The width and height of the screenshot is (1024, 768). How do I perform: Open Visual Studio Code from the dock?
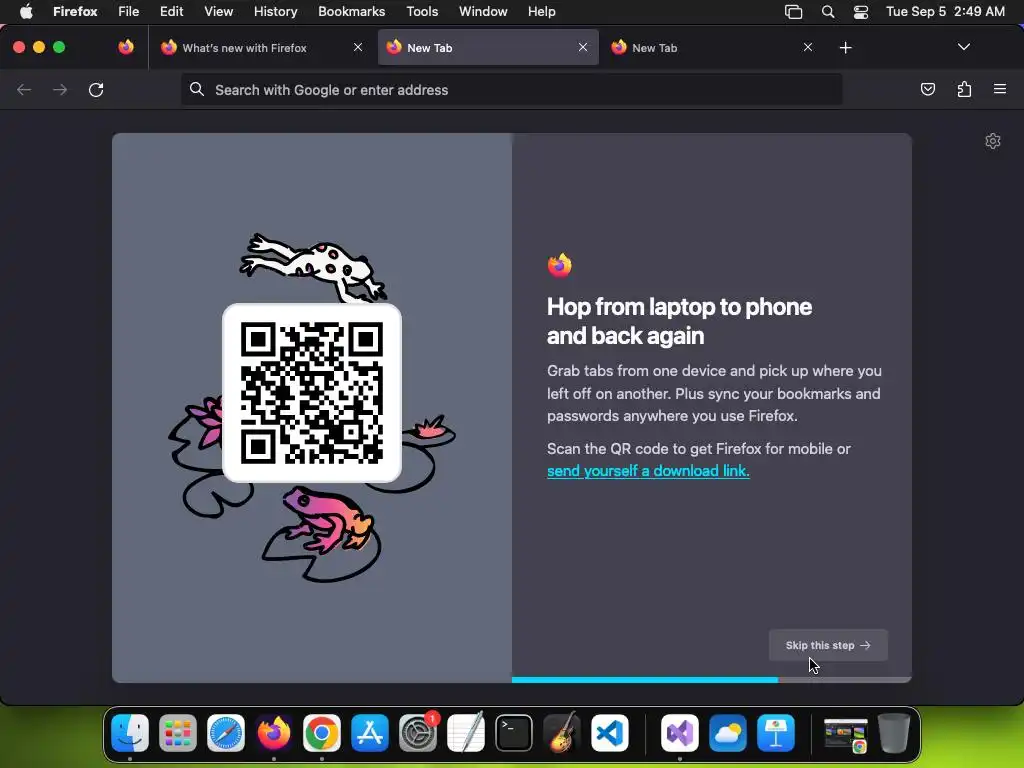tap(610, 733)
